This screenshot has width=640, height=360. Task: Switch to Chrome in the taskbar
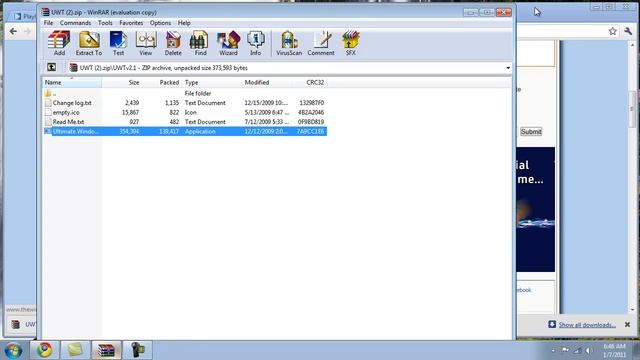tap(44, 350)
